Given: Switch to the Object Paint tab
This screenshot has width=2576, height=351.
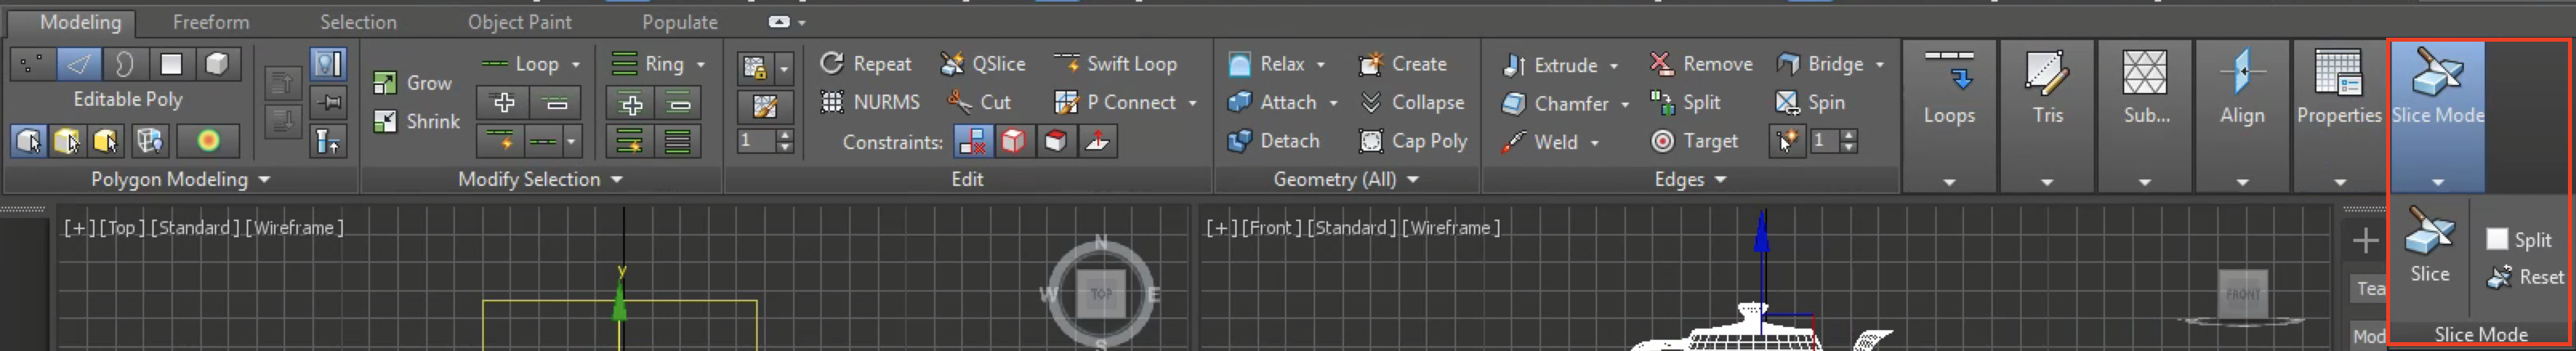Looking at the screenshot, I should (x=519, y=22).
